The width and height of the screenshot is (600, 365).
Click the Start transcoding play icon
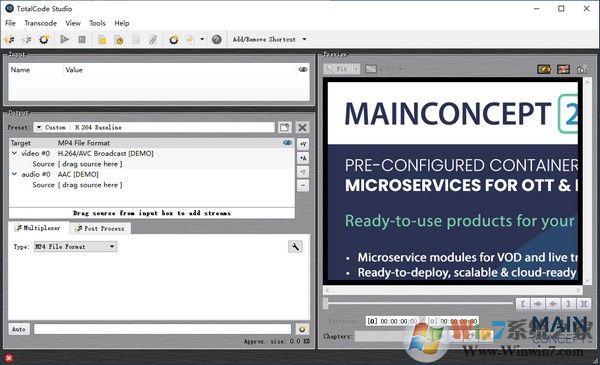(65, 39)
